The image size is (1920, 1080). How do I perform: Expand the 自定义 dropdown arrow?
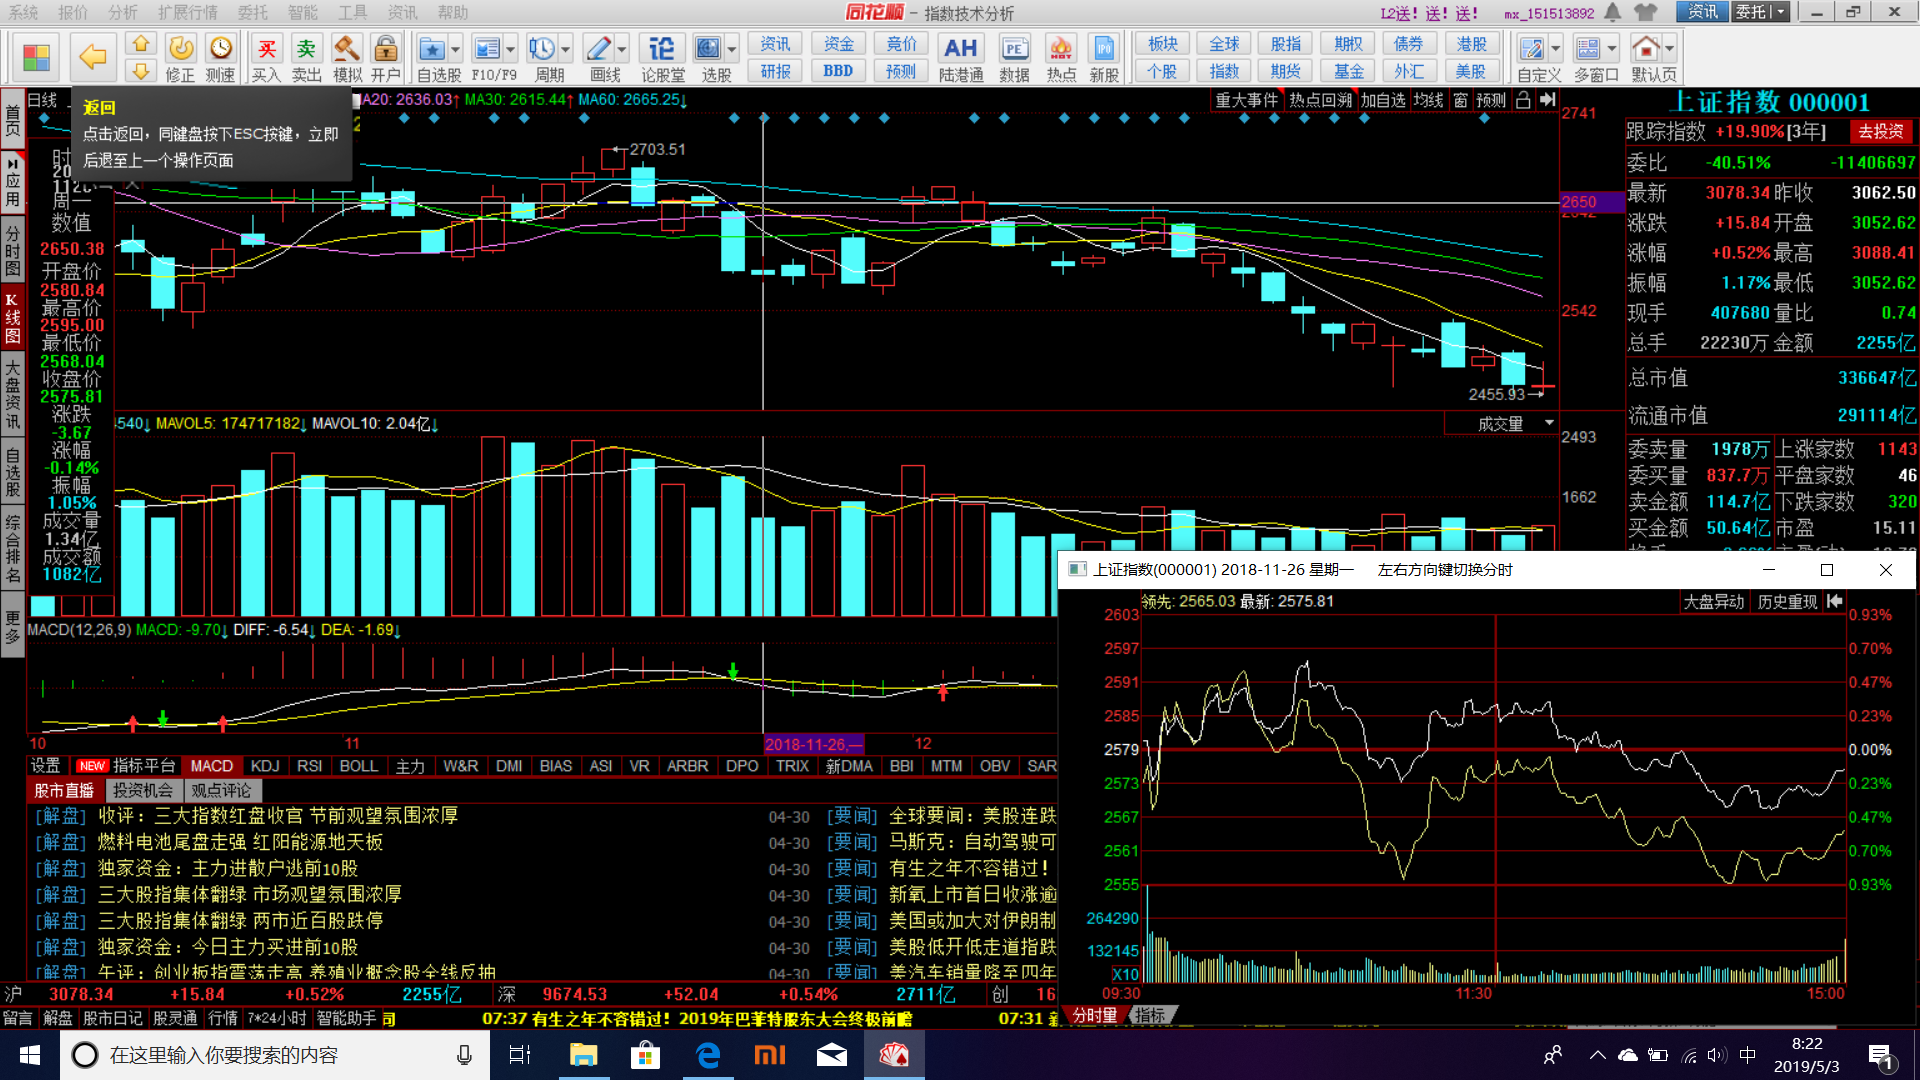pyautogui.click(x=1556, y=49)
